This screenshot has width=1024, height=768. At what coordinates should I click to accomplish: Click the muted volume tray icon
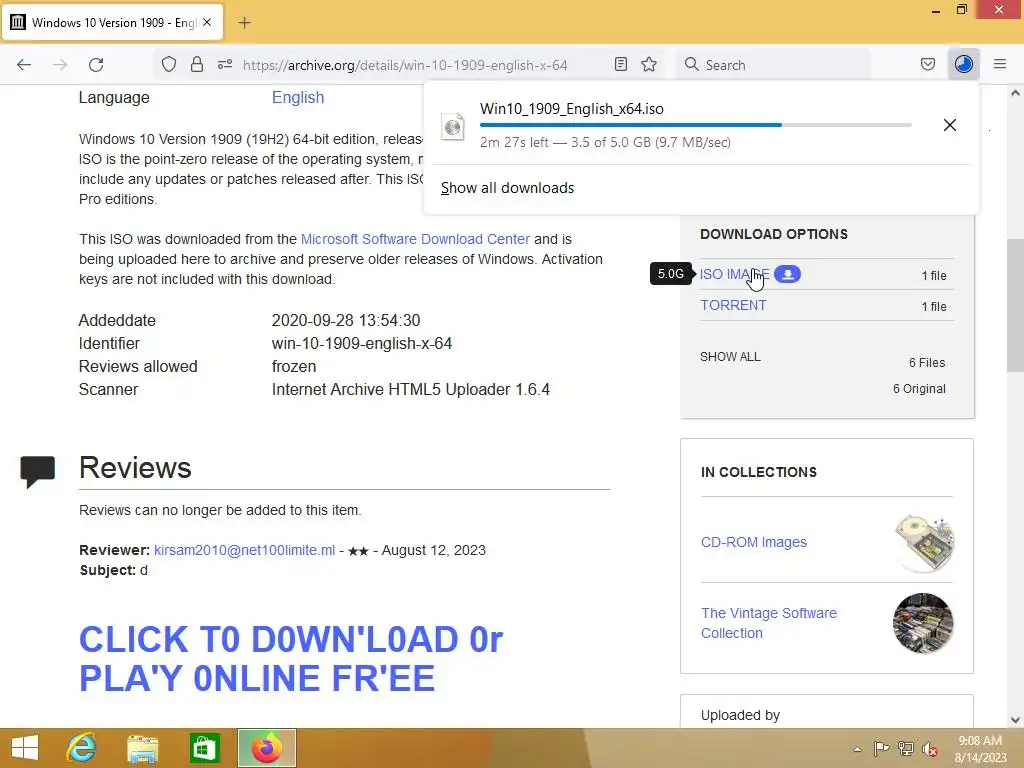[930, 749]
